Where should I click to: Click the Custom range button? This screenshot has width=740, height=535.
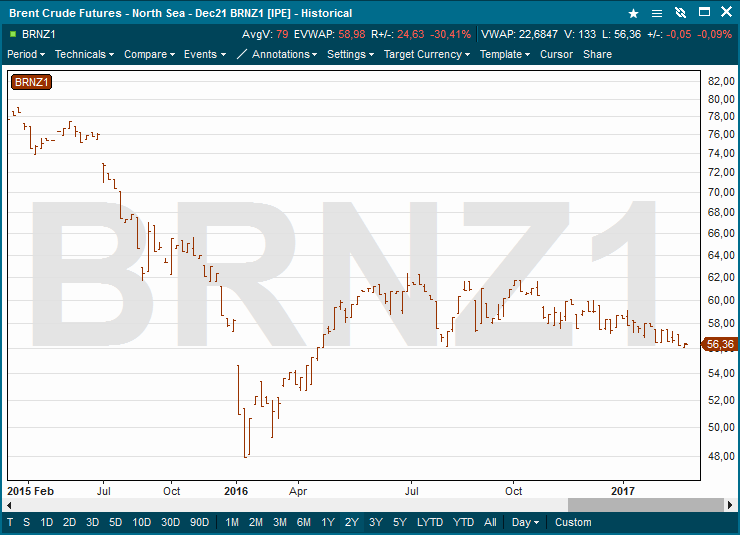(573, 522)
